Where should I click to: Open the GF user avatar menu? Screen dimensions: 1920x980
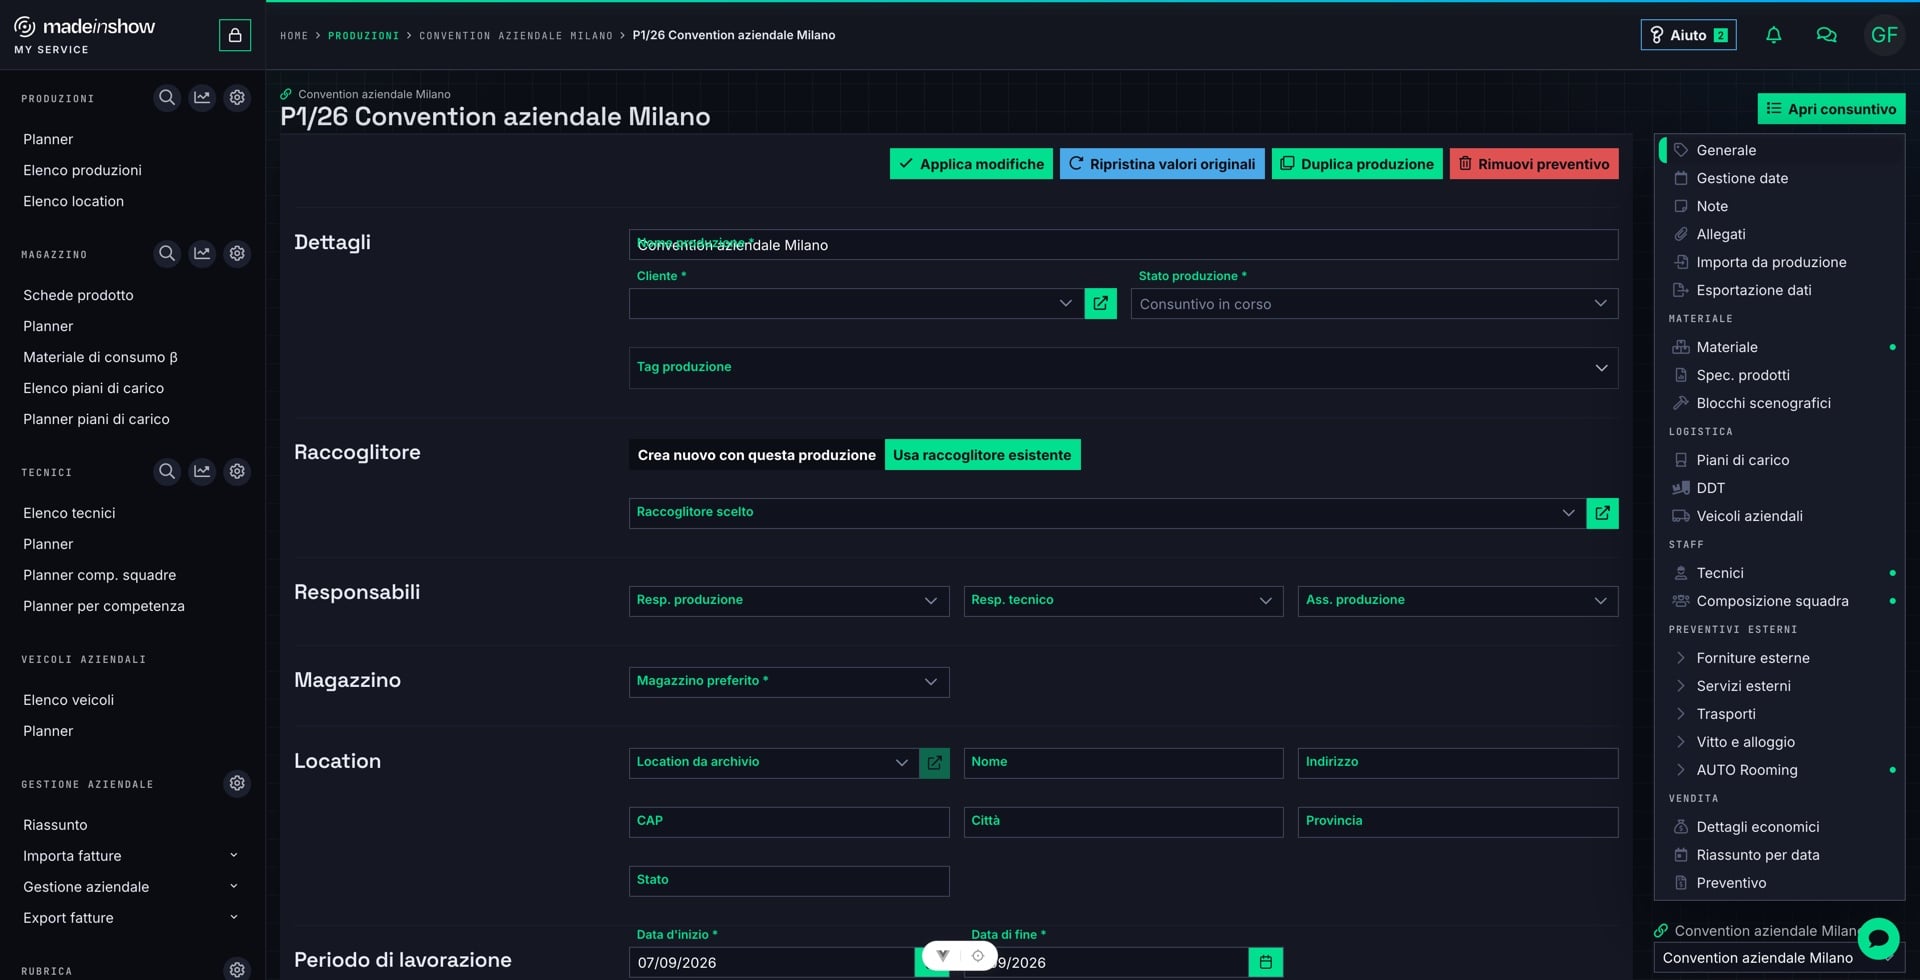[x=1884, y=35]
